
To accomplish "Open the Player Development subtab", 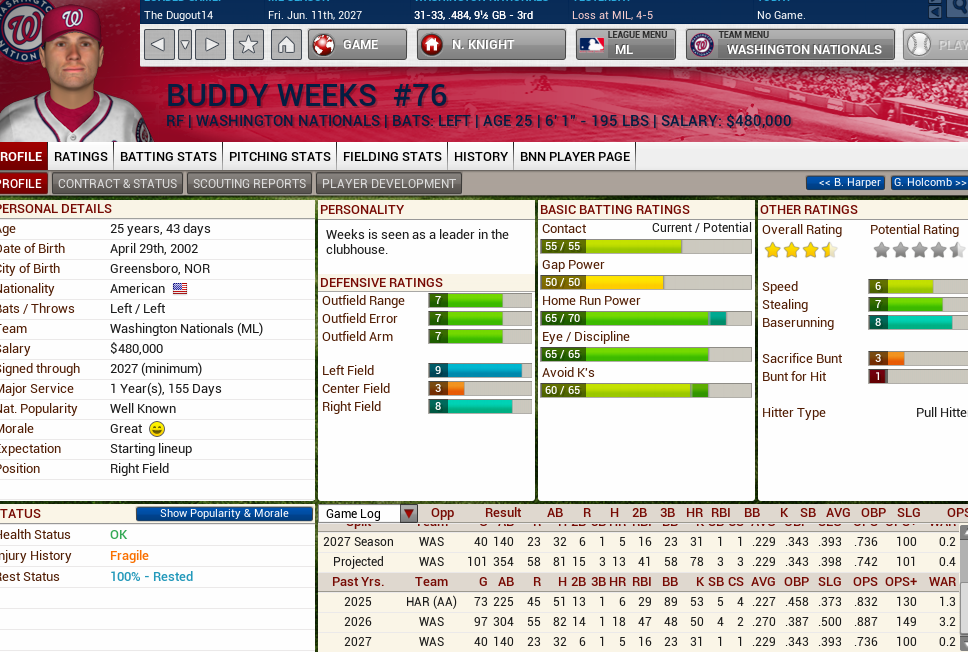I will (x=388, y=184).
